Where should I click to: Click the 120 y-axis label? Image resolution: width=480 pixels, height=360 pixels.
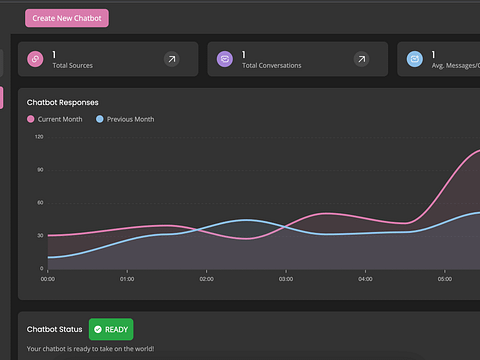[x=39, y=137]
